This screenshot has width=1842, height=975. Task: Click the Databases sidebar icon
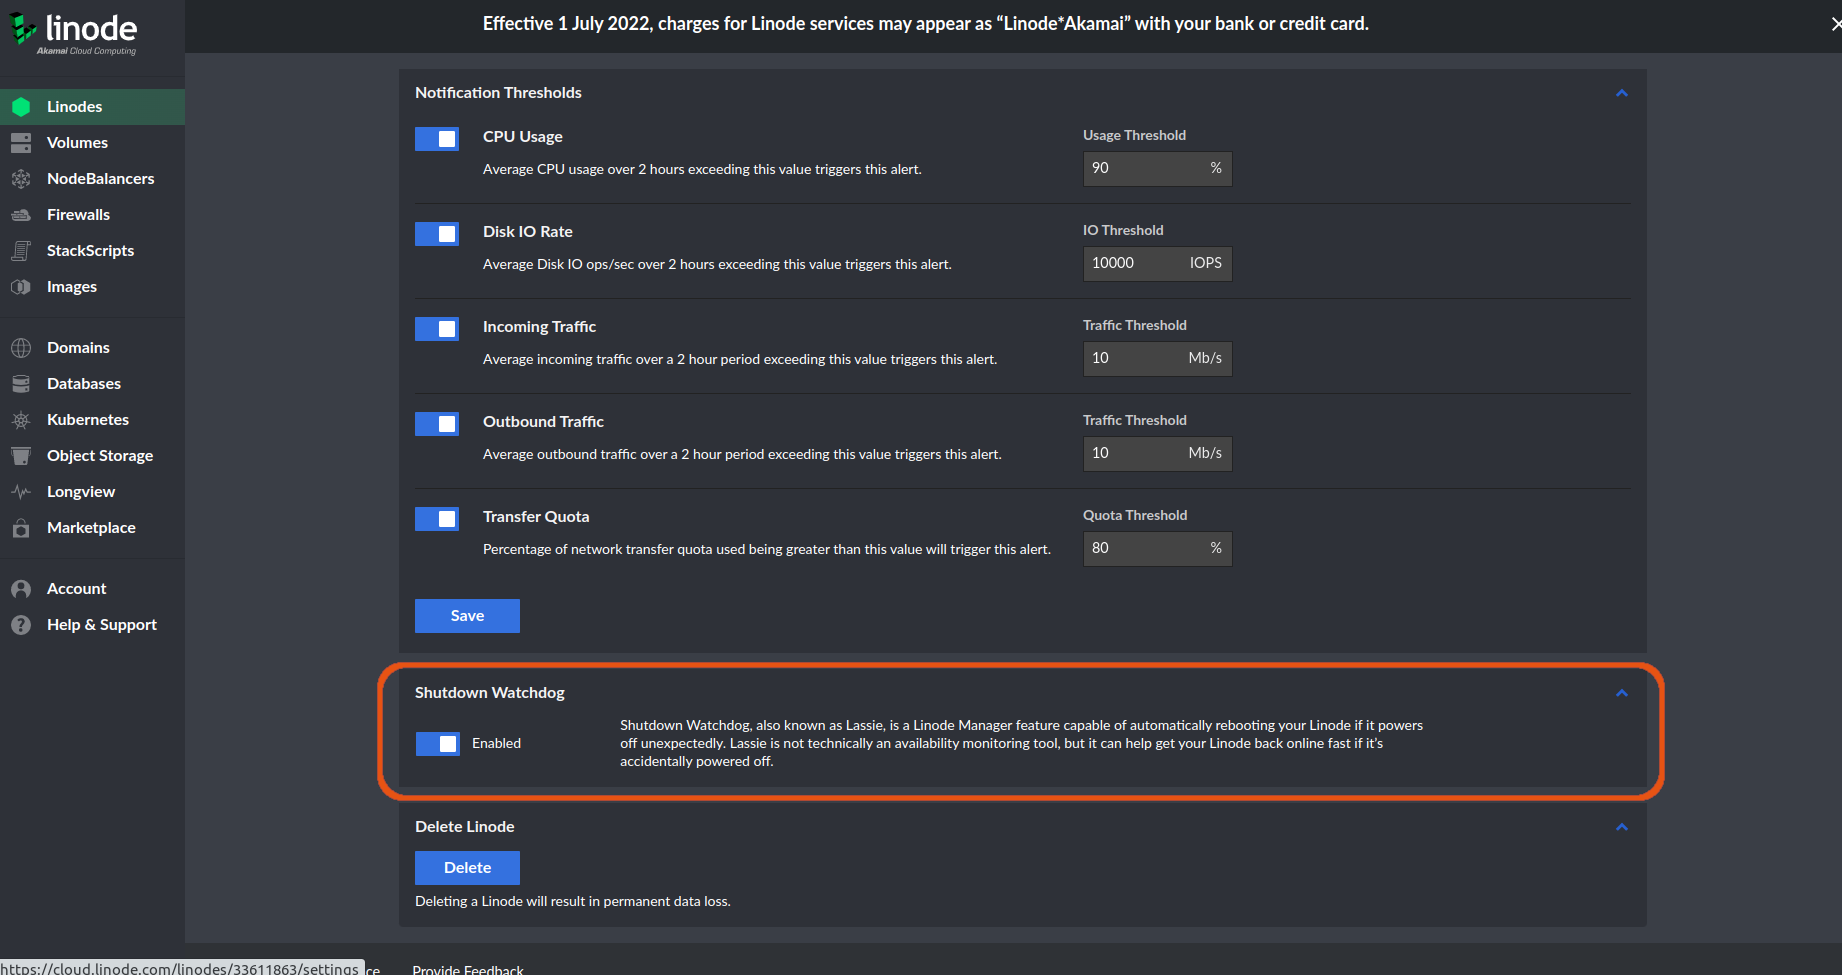coord(21,384)
